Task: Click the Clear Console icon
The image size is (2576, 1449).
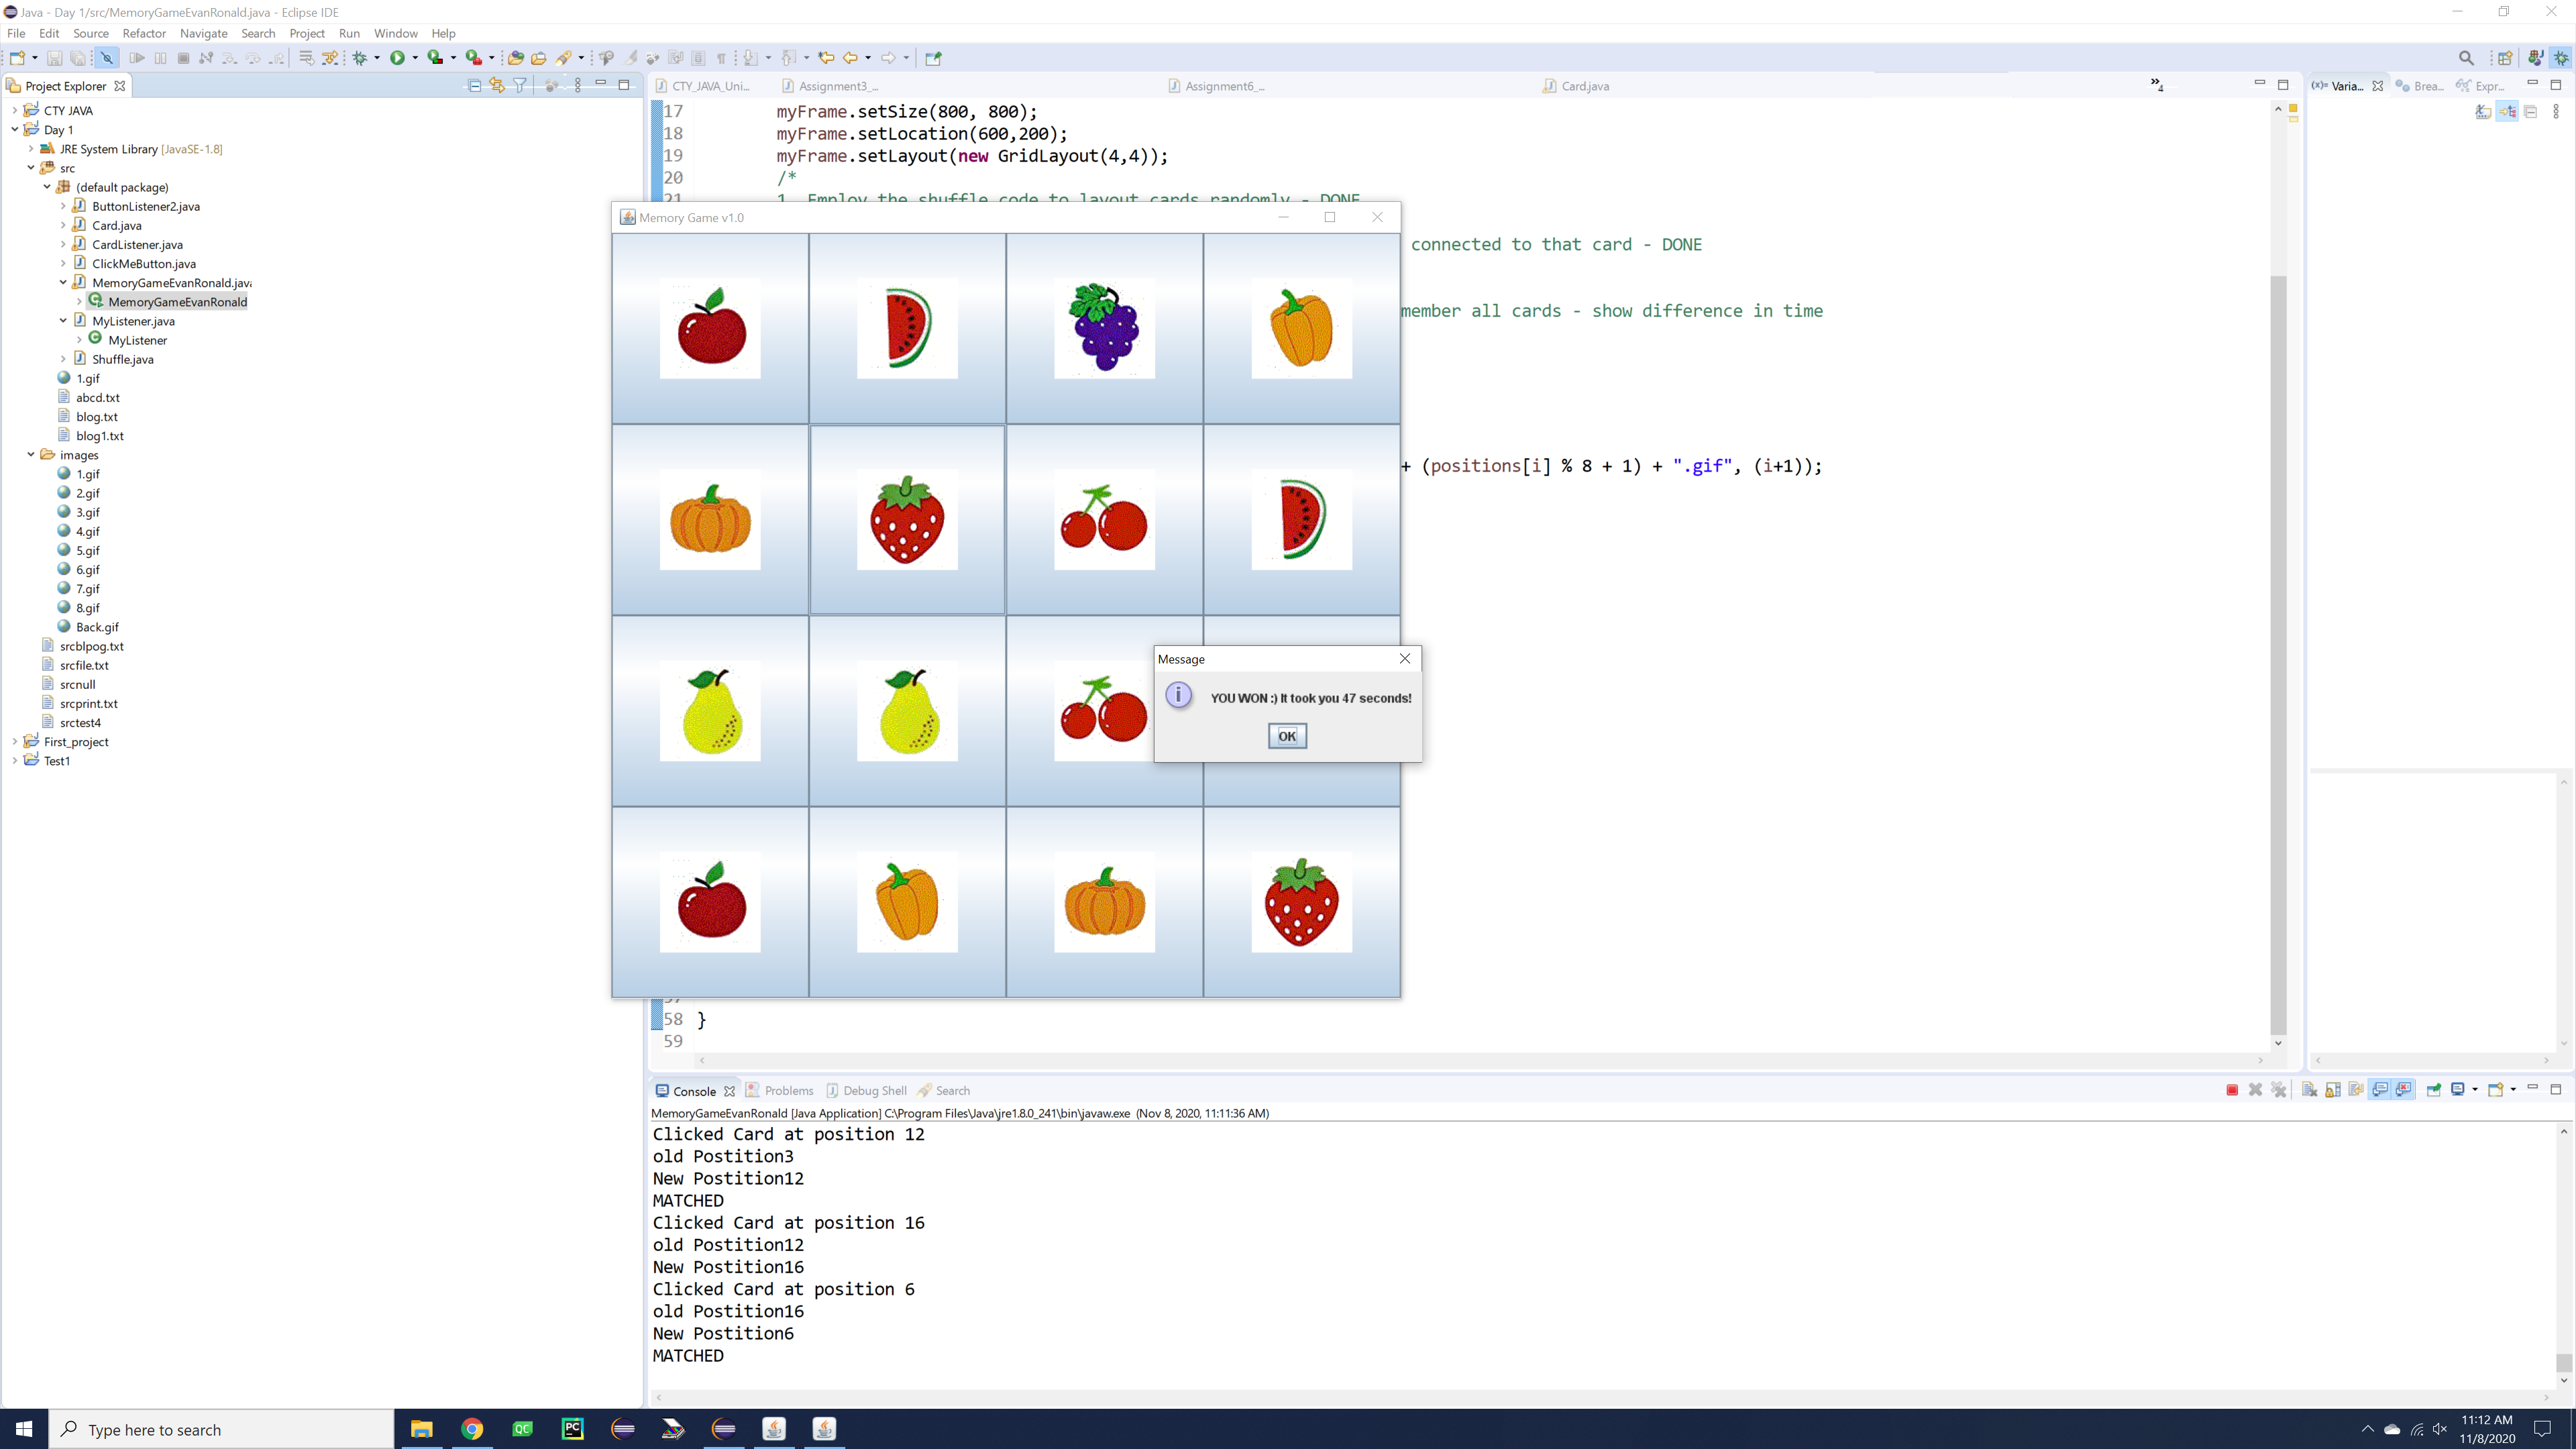Action: pyautogui.click(x=2309, y=1090)
